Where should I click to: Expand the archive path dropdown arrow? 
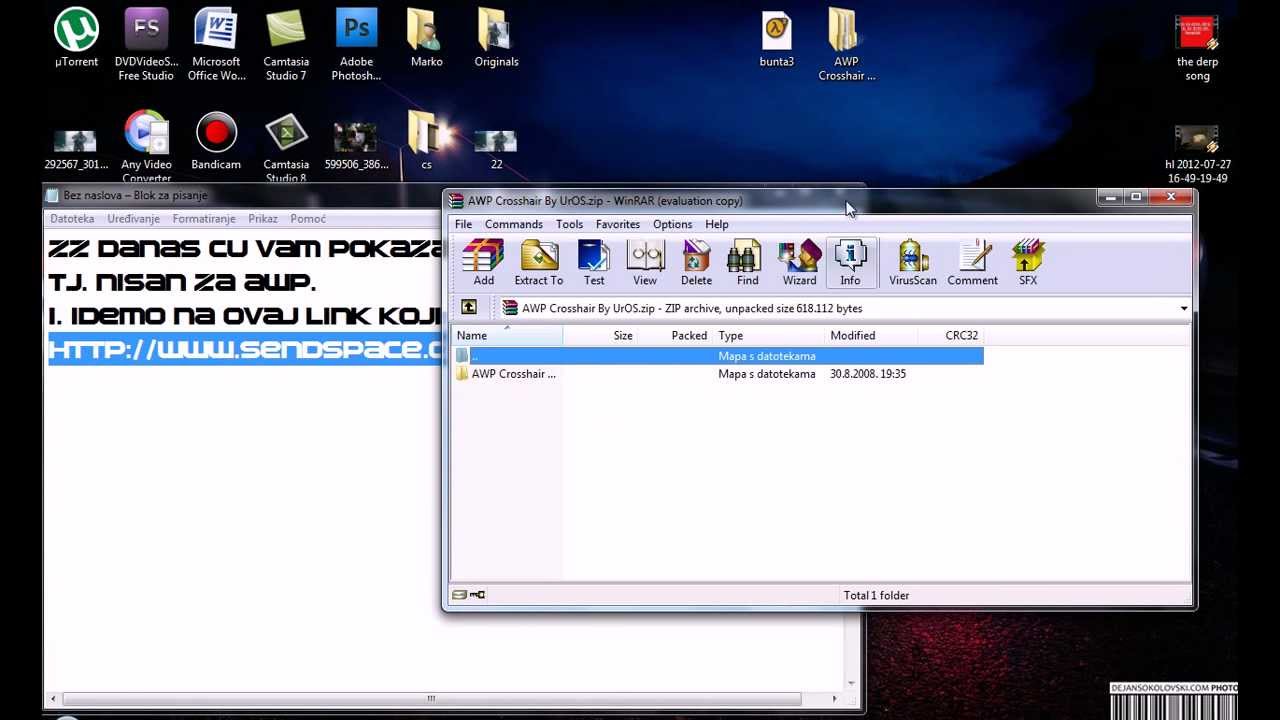(x=1183, y=309)
